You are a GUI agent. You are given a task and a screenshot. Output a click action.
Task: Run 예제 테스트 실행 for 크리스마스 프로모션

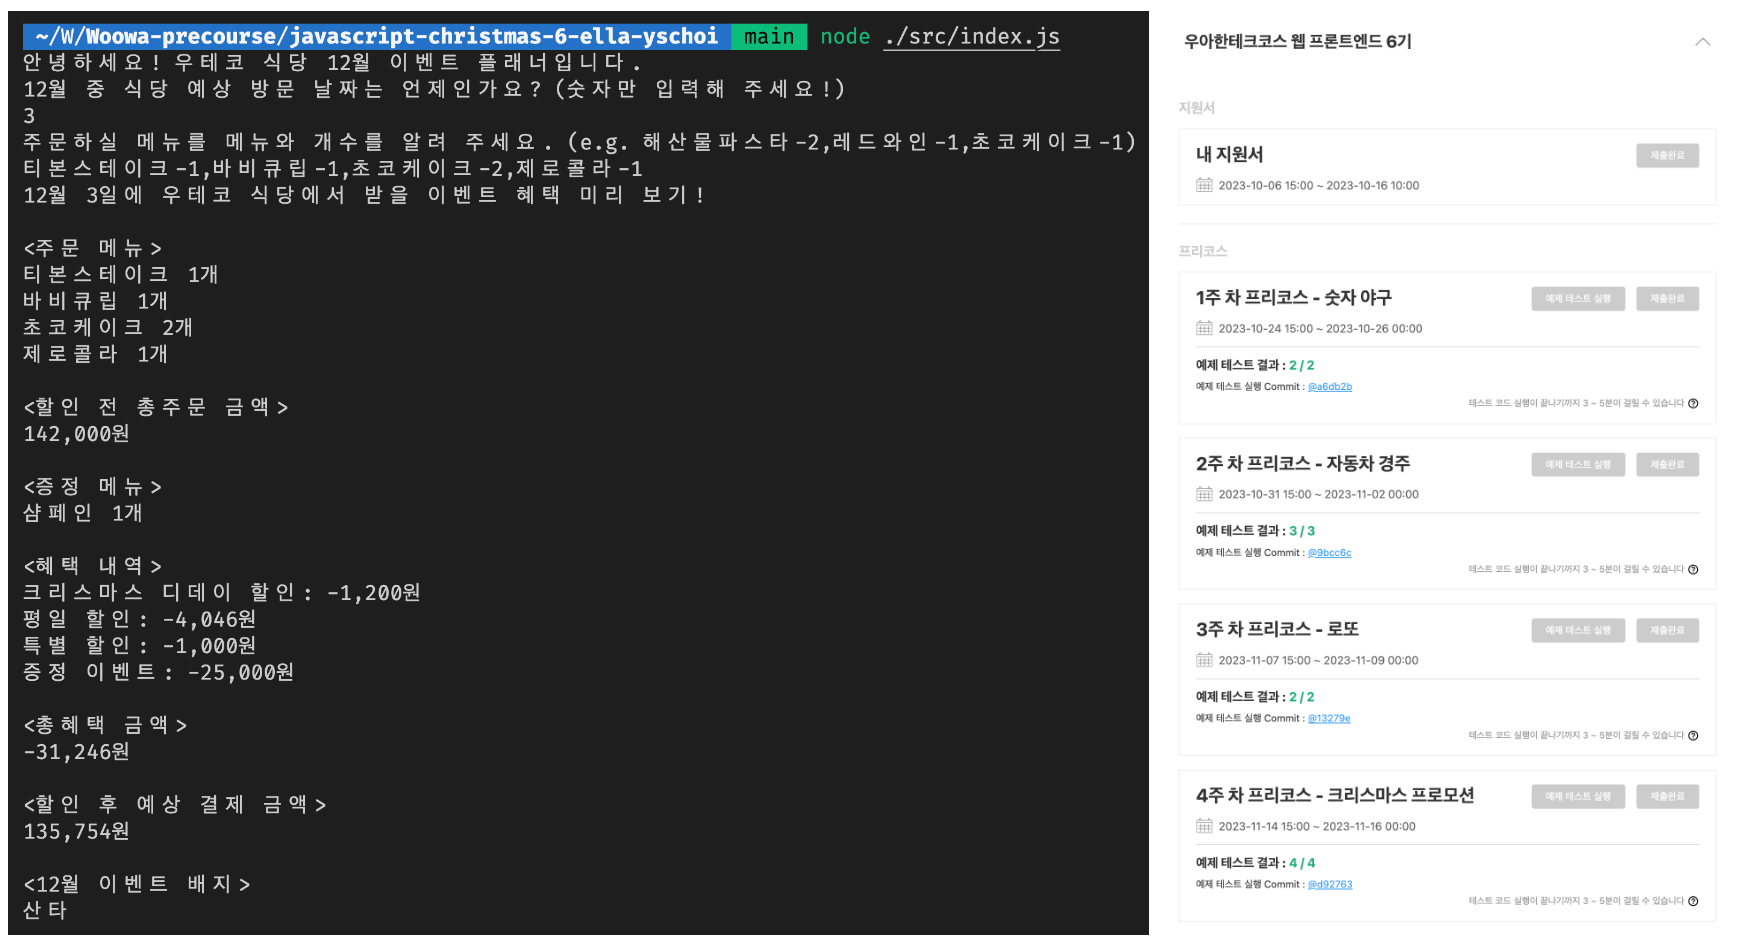click(1578, 796)
